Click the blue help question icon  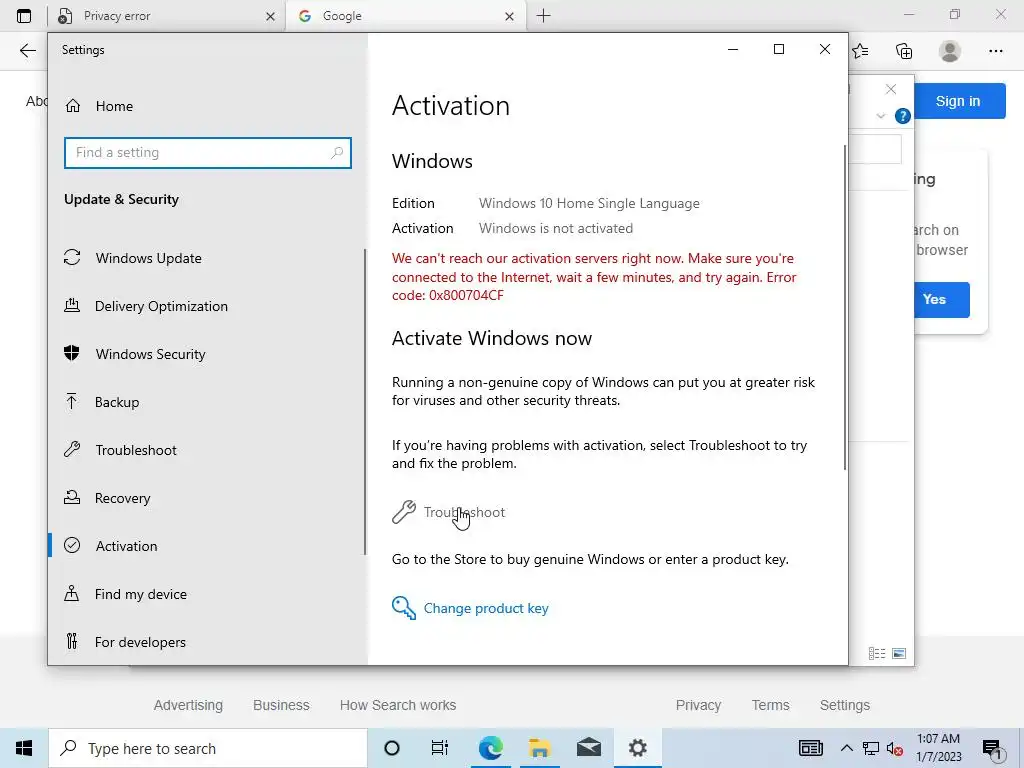(x=903, y=116)
